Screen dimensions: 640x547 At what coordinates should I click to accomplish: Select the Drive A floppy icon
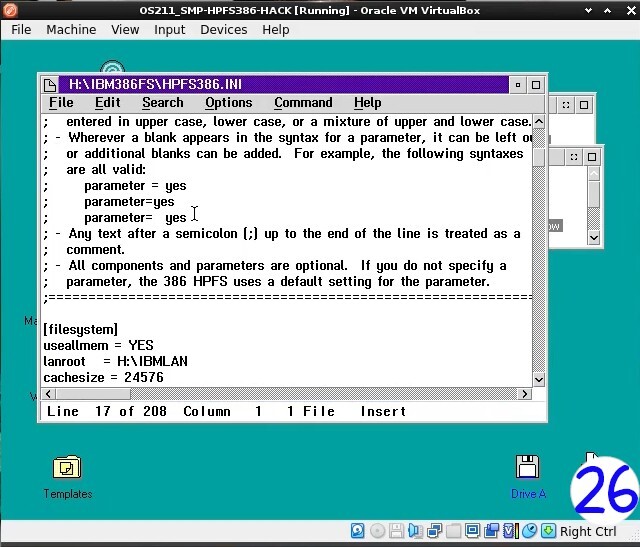(527, 467)
